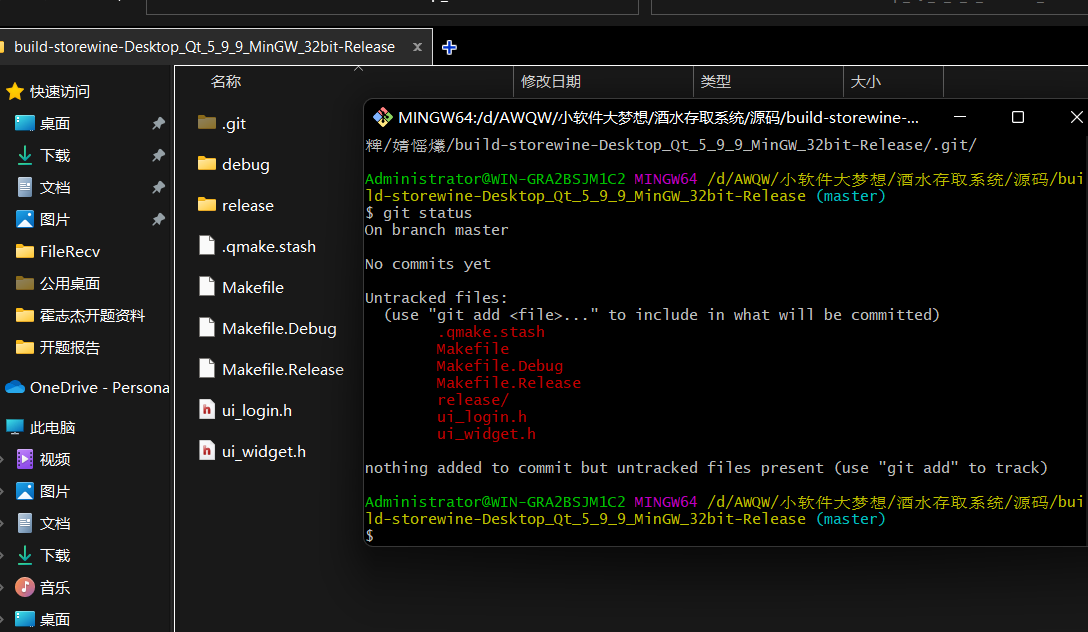Switch to build-storewine-Desktop tab
Viewport: 1088px width, 632px height.
pos(204,47)
